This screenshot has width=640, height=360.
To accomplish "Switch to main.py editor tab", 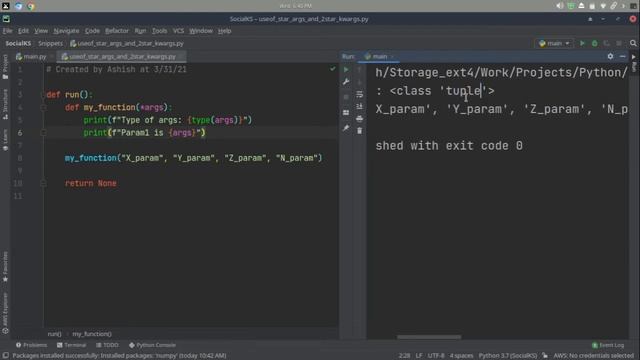I will tap(31, 57).
